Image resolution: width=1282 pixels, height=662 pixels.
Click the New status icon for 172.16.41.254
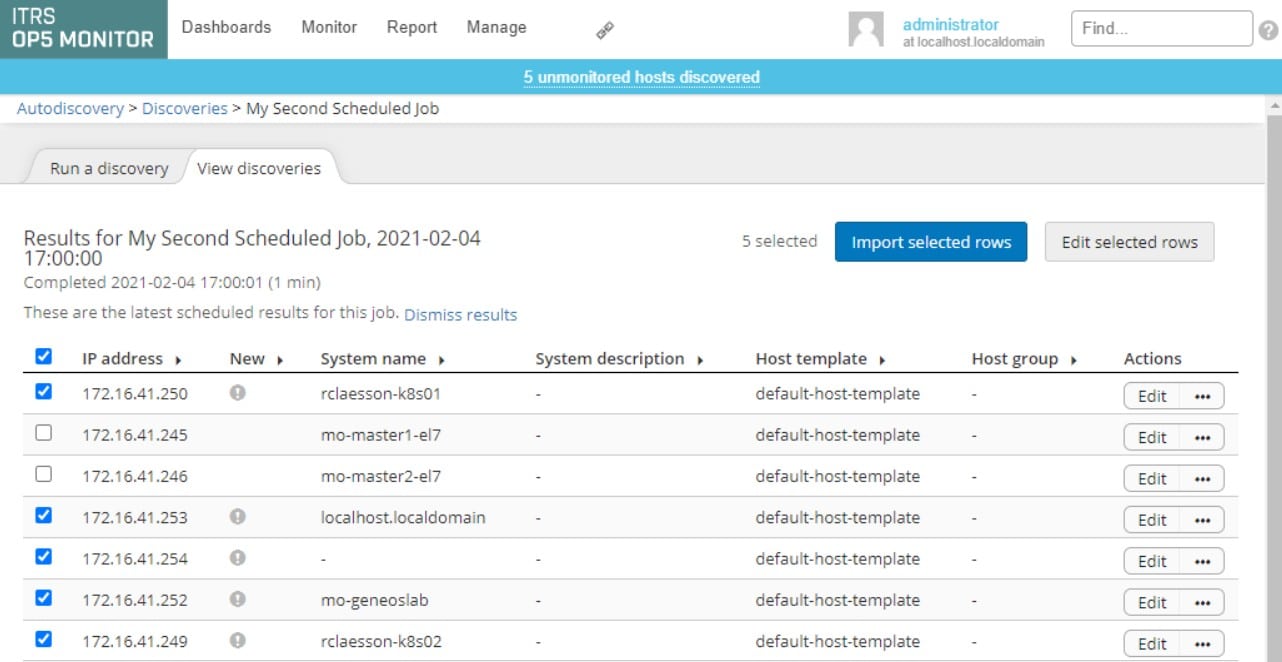pos(238,558)
